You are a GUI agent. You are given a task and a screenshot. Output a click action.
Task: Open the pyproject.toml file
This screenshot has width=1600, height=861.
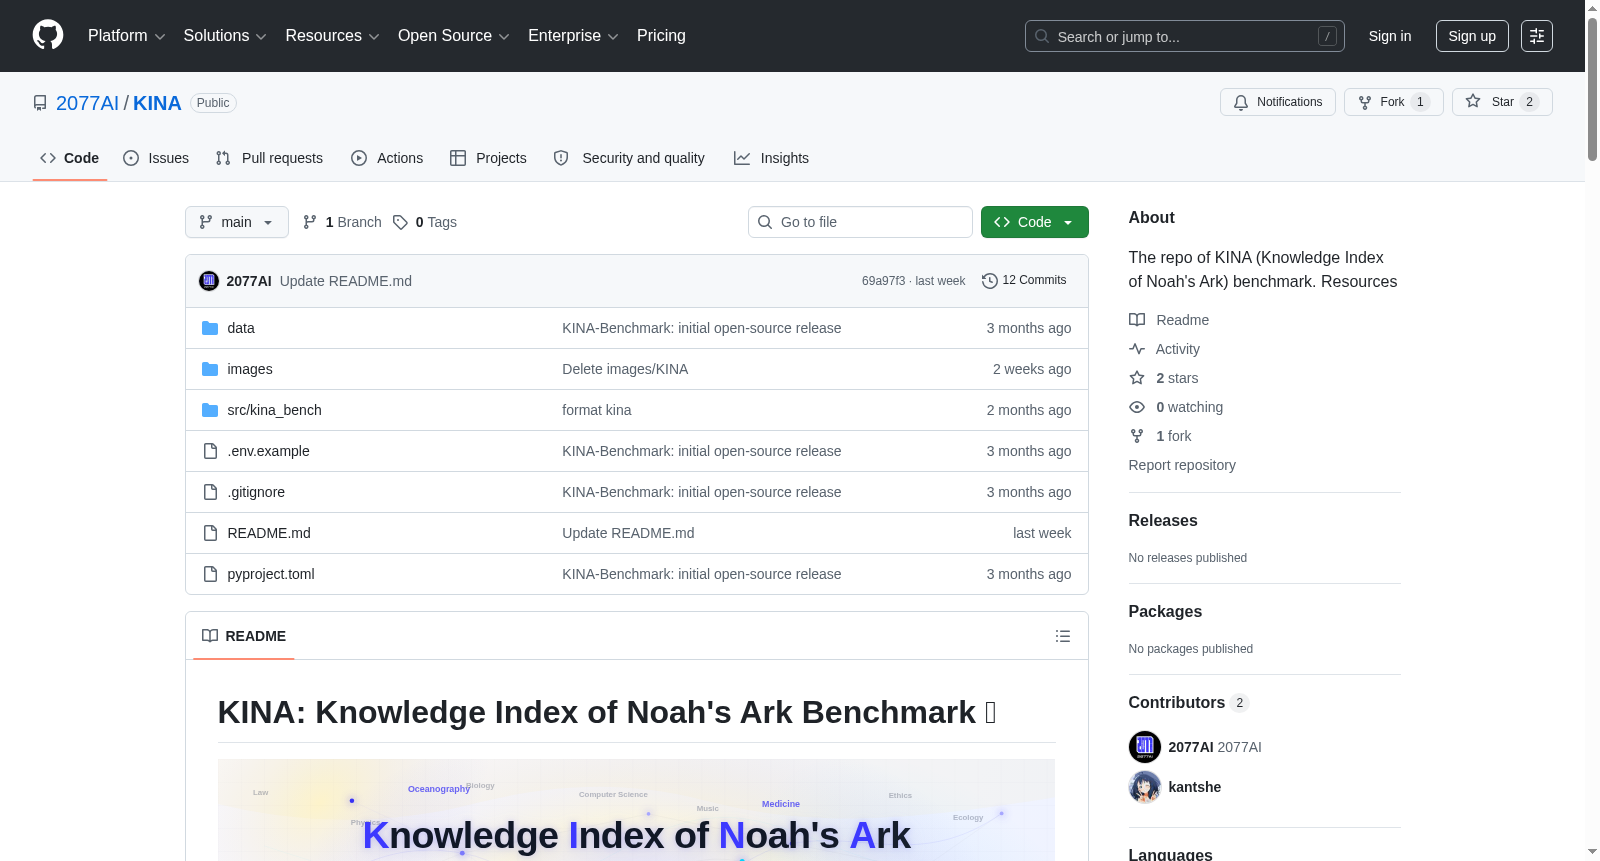coord(271,574)
